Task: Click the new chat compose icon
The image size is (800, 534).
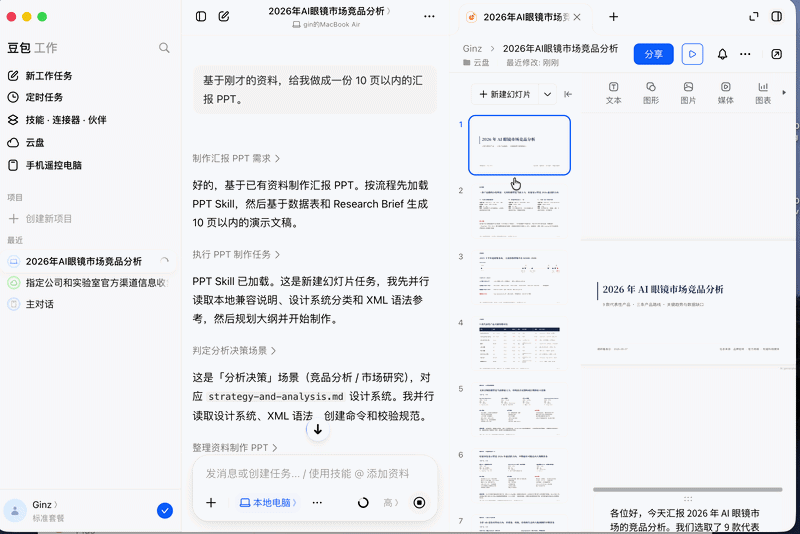Action: pyautogui.click(x=223, y=16)
